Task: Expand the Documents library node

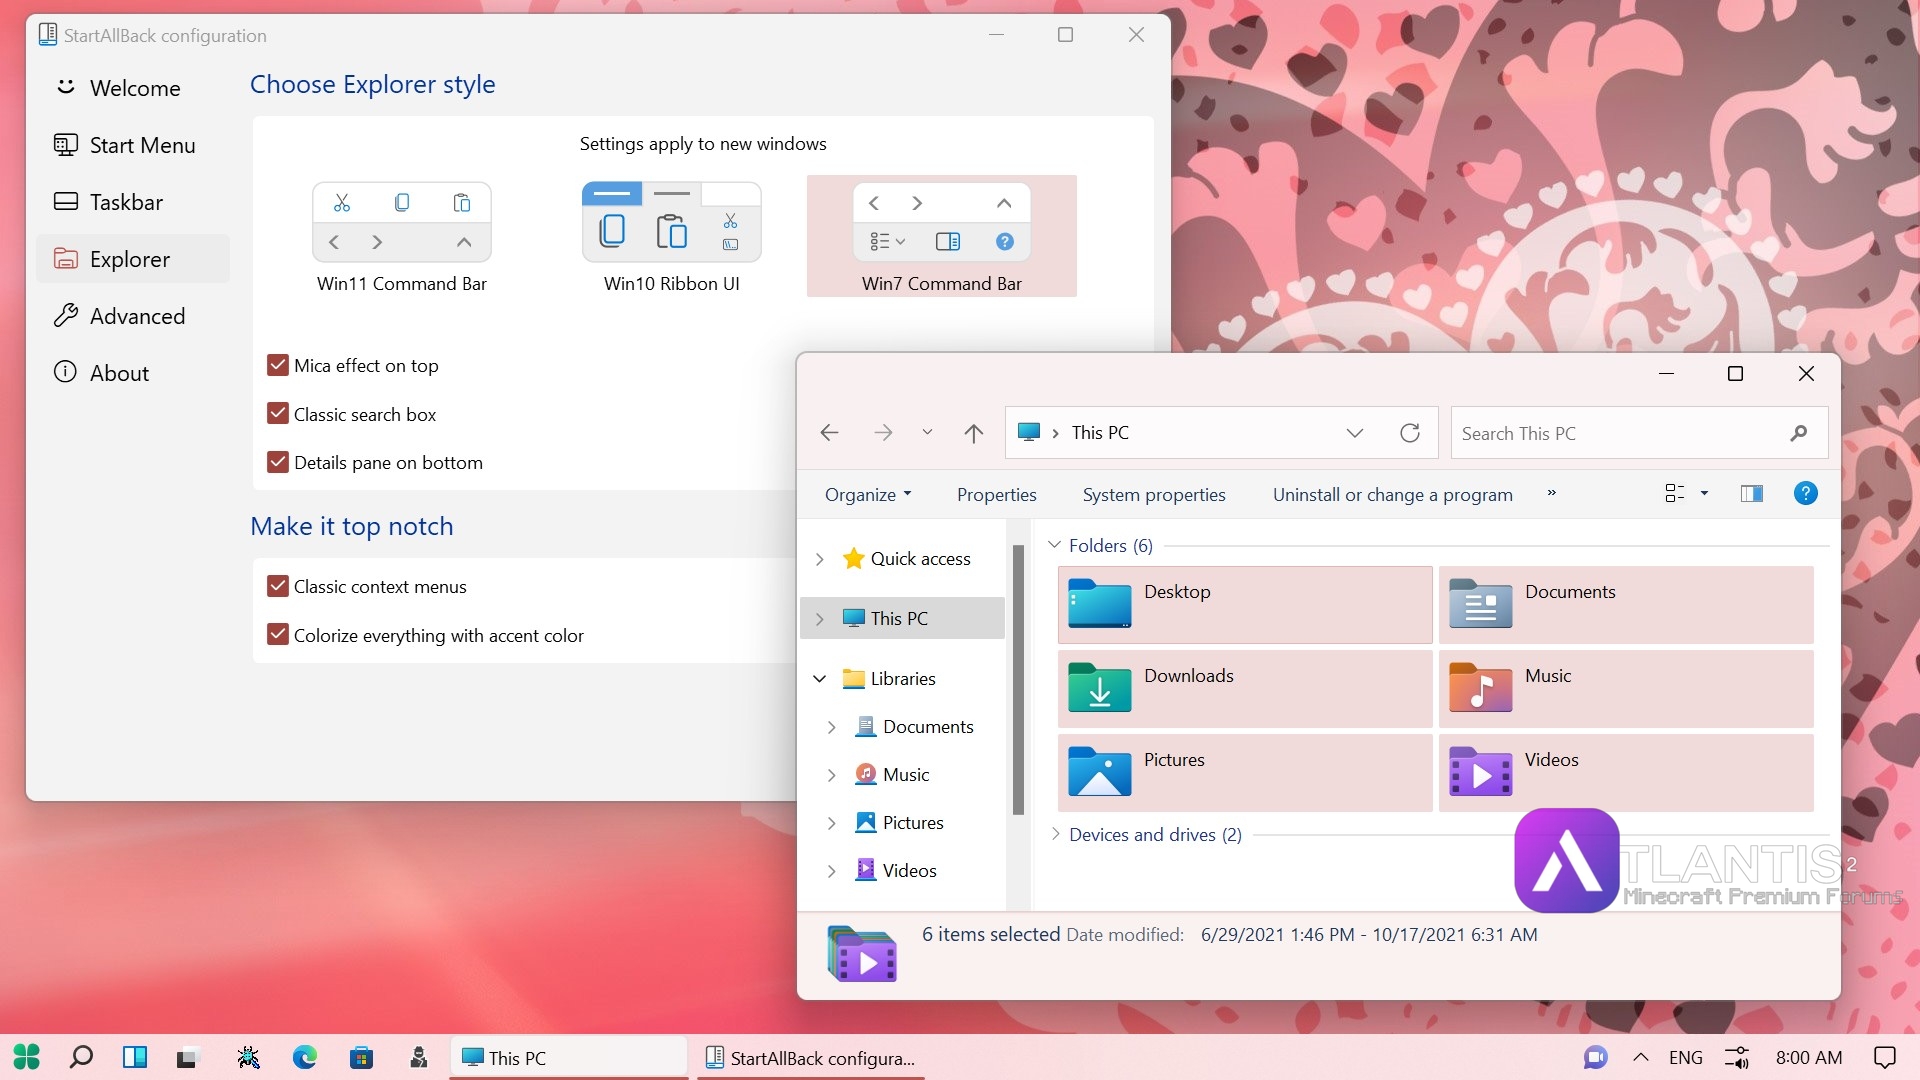Action: (x=831, y=727)
